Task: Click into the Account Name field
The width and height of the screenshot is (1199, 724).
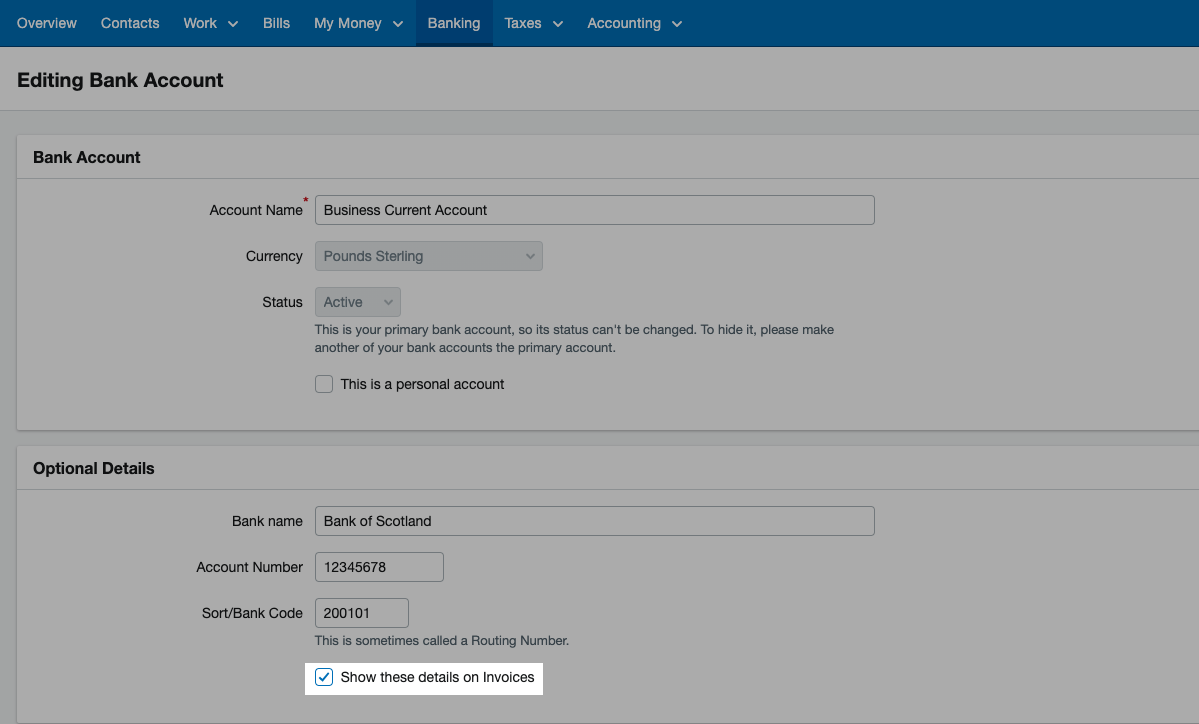Action: [594, 210]
